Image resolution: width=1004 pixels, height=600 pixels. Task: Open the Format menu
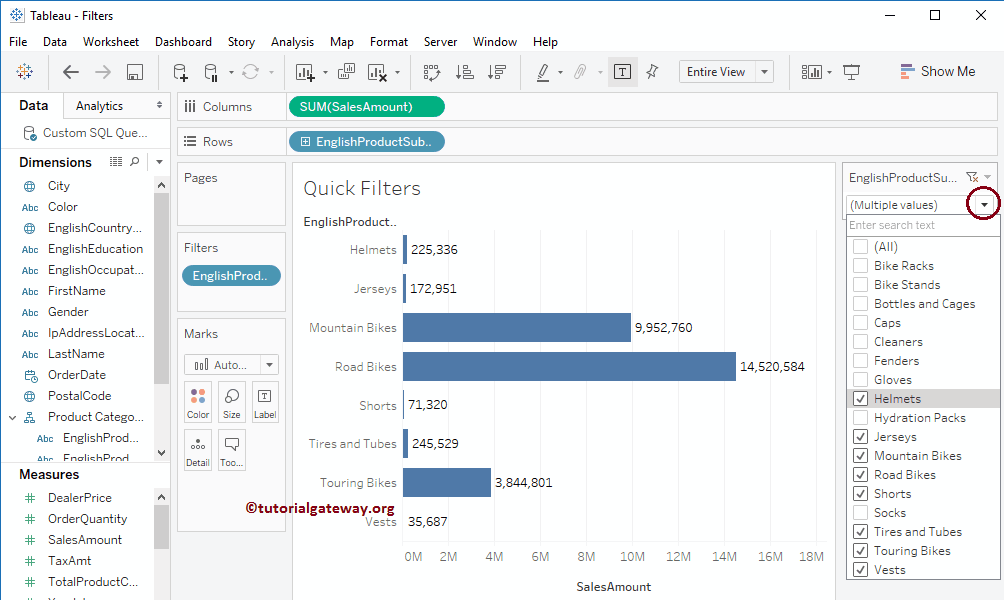pyautogui.click(x=389, y=42)
